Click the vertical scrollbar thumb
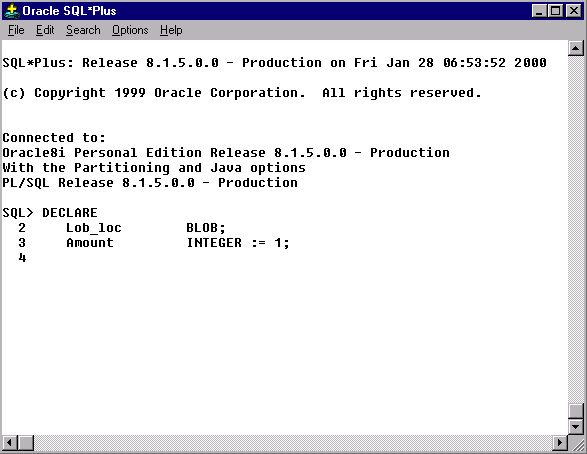 [x=576, y=411]
